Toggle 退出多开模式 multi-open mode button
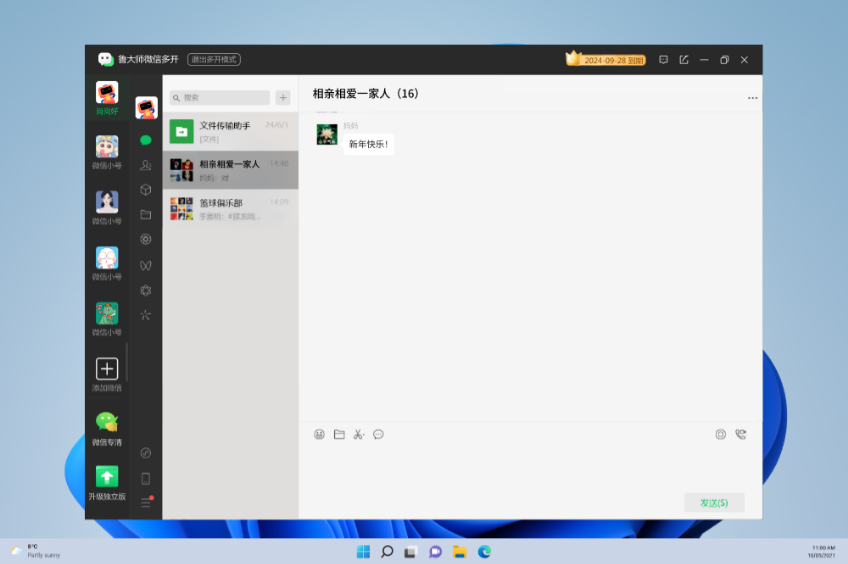This screenshot has height=564, width=848. 214,60
